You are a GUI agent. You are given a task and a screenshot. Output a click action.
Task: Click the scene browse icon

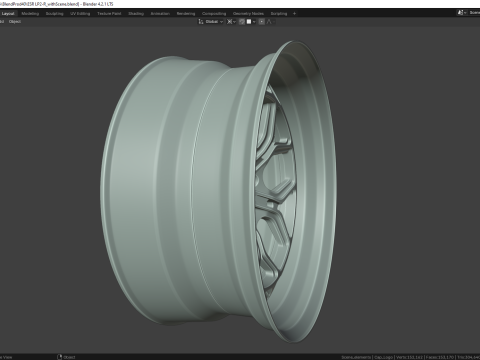[x=461, y=13]
